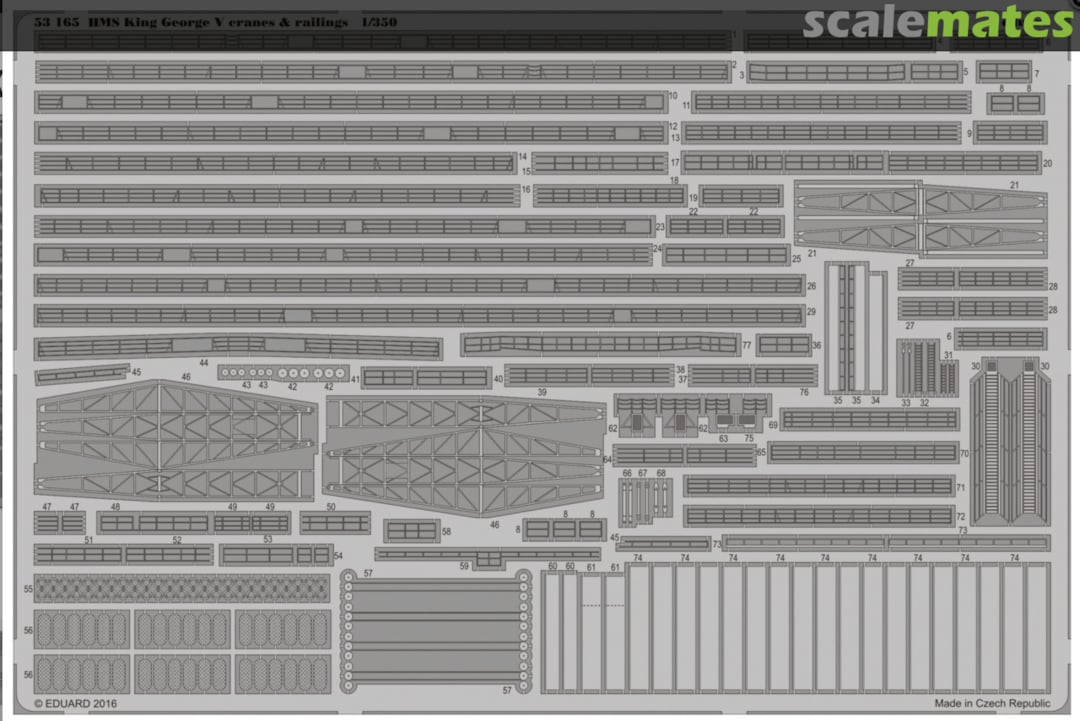The height and width of the screenshot is (721, 1080).
Task: Click the small vertical pieces 66-68
Action: [643, 502]
